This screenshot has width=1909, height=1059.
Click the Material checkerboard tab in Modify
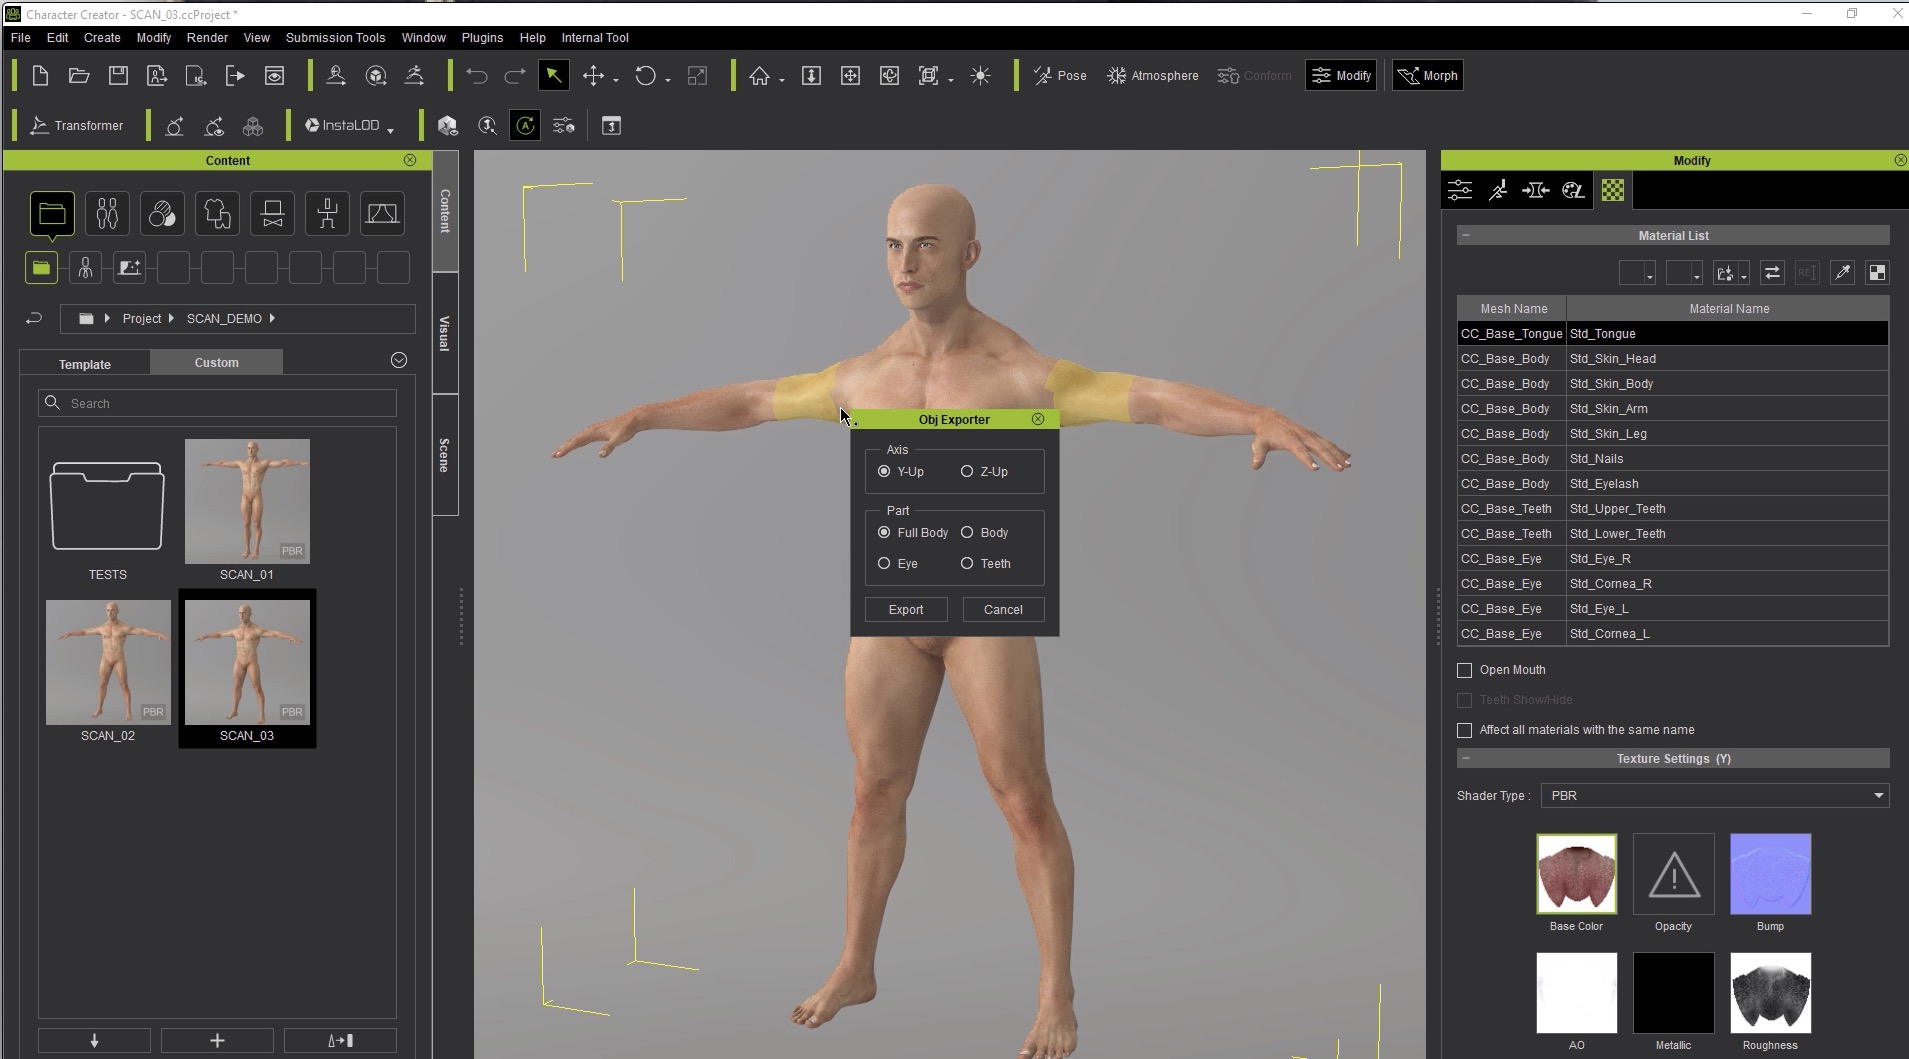coord(1613,190)
